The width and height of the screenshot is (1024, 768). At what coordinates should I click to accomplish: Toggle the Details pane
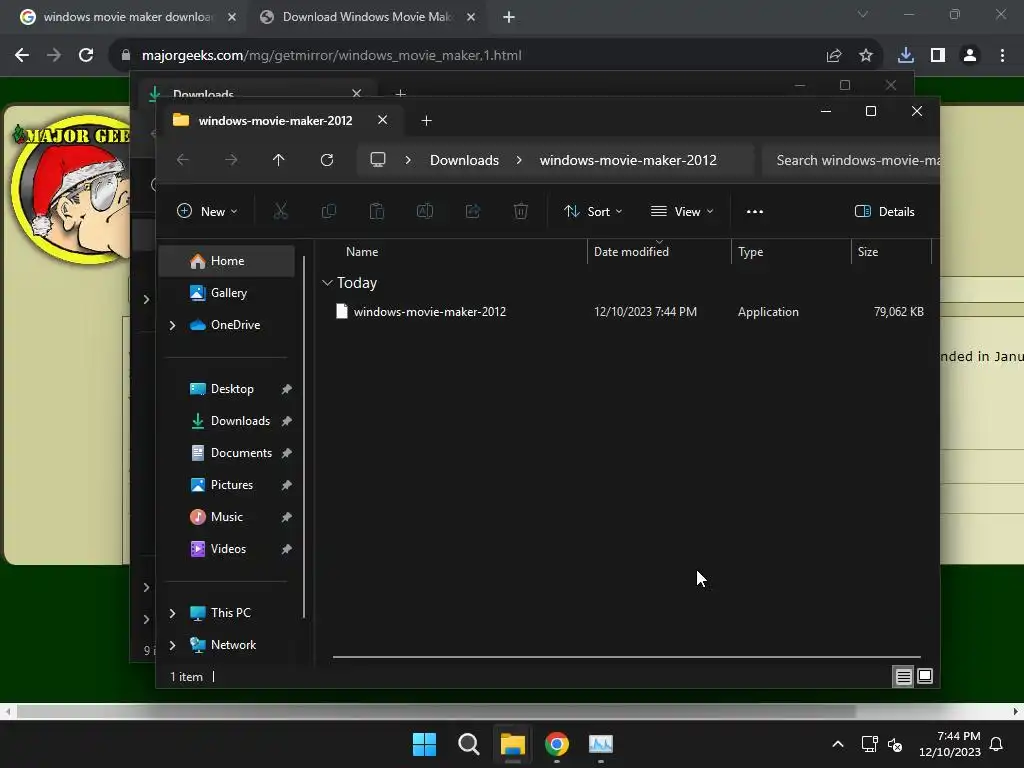pos(885,212)
